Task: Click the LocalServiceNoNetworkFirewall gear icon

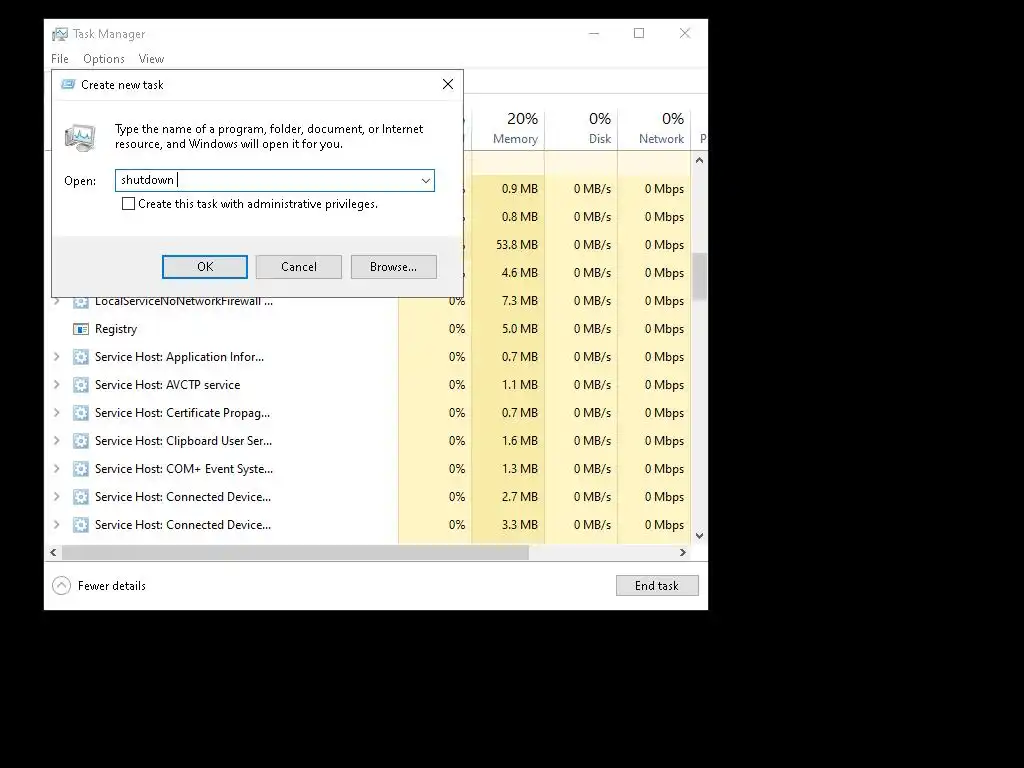Action: coord(80,303)
